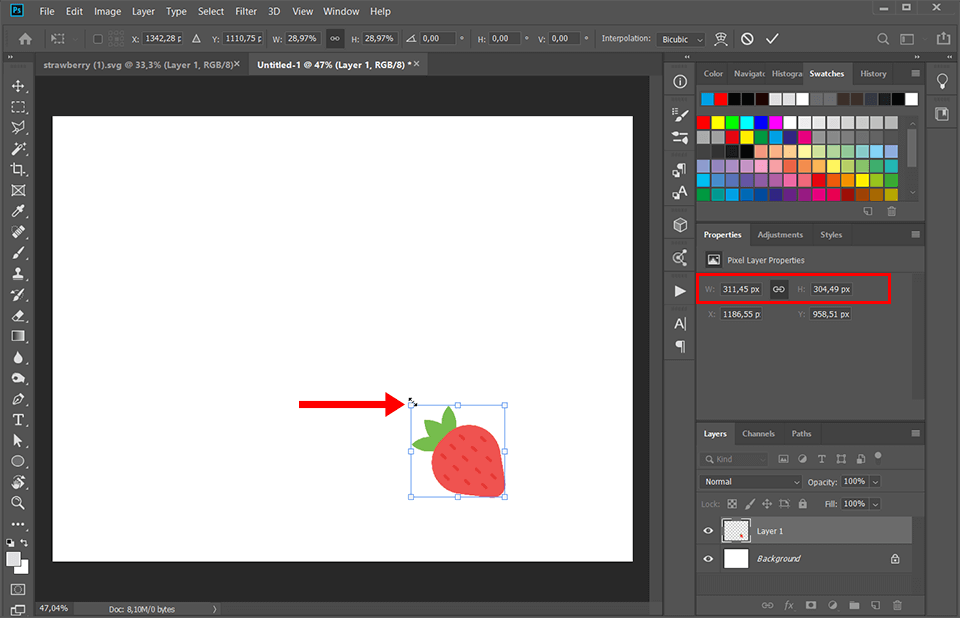Select the Crop tool
The height and width of the screenshot is (618, 960).
[18, 169]
